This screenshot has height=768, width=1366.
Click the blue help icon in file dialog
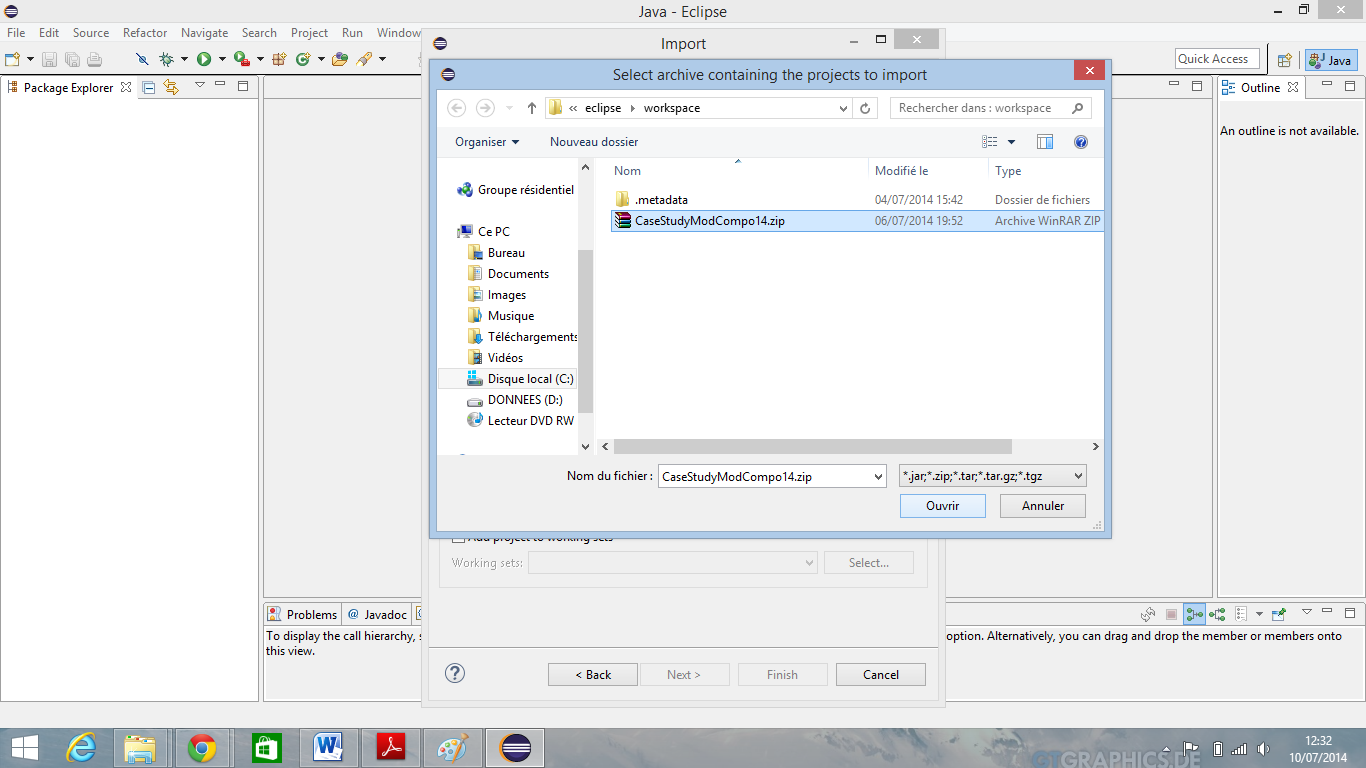pyautogui.click(x=1080, y=142)
